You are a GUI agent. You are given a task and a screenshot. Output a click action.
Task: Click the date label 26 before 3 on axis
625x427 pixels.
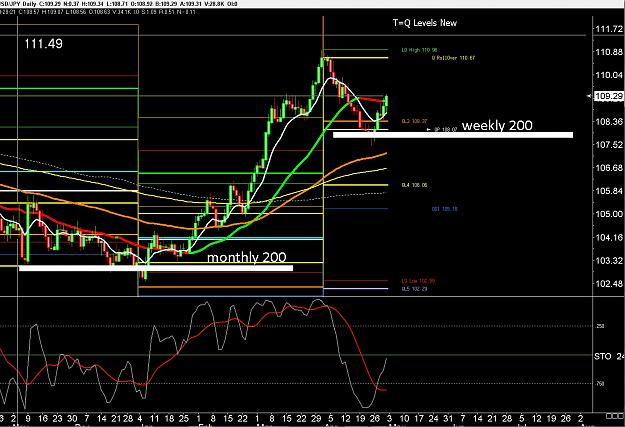coord(375,419)
